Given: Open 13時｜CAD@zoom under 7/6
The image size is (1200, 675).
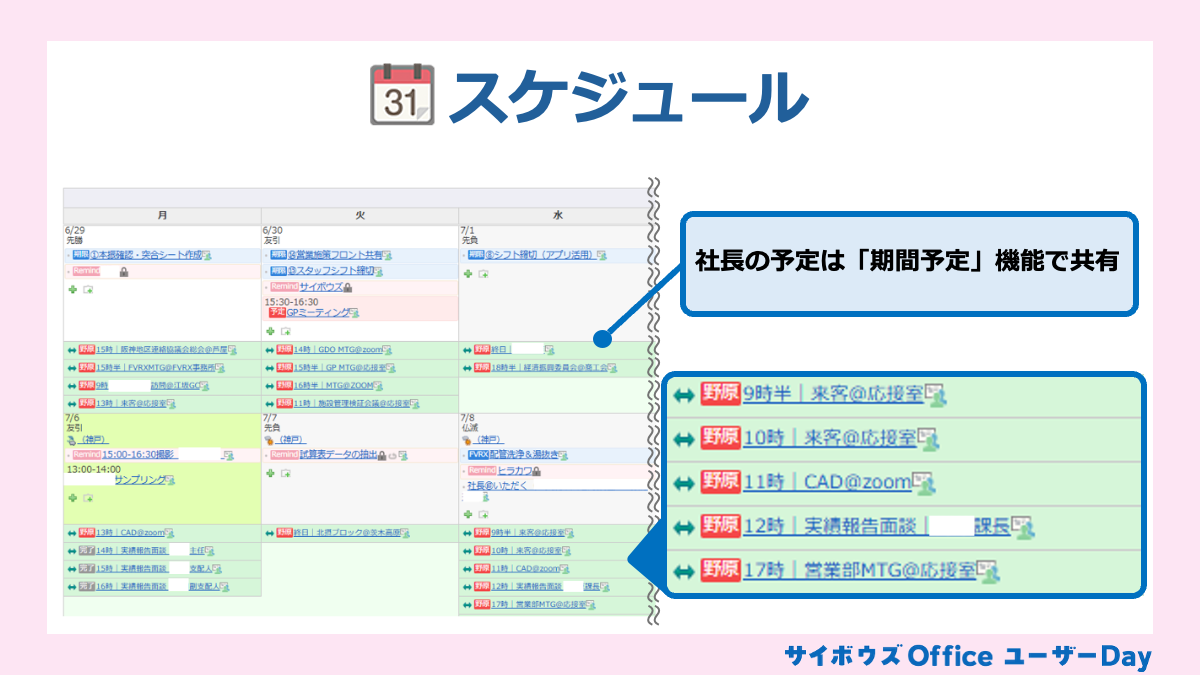Looking at the screenshot, I should (x=131, y=533).
